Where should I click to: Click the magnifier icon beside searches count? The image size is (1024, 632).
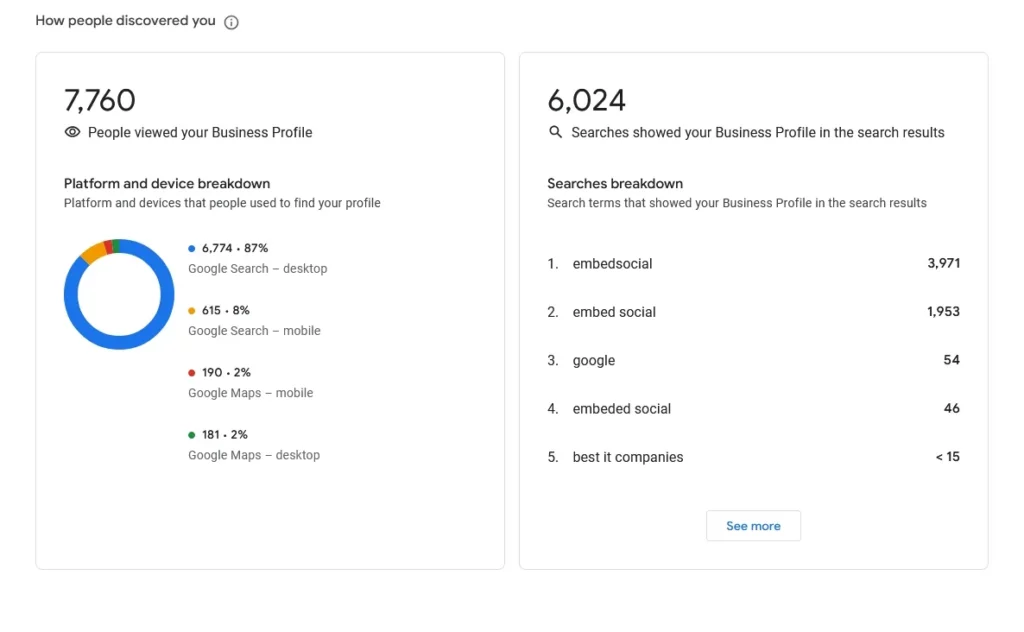(x=556, y=132)
